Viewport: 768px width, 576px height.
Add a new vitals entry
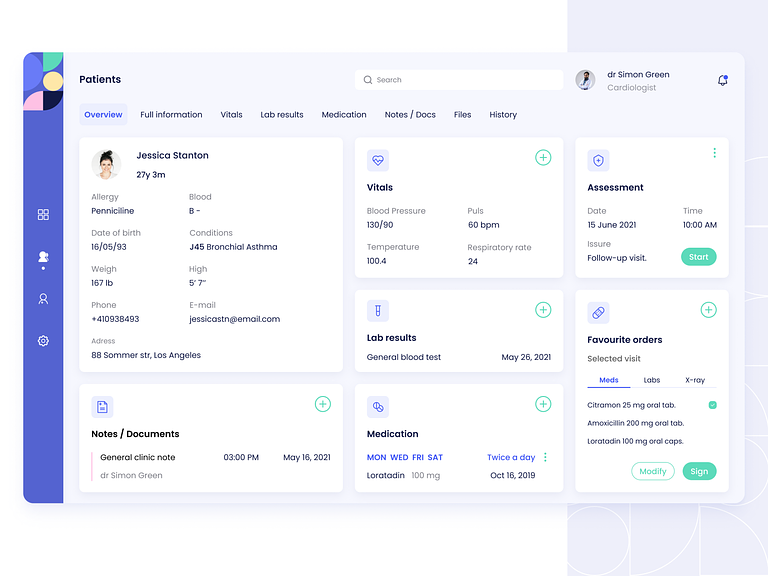click(543, 158)
